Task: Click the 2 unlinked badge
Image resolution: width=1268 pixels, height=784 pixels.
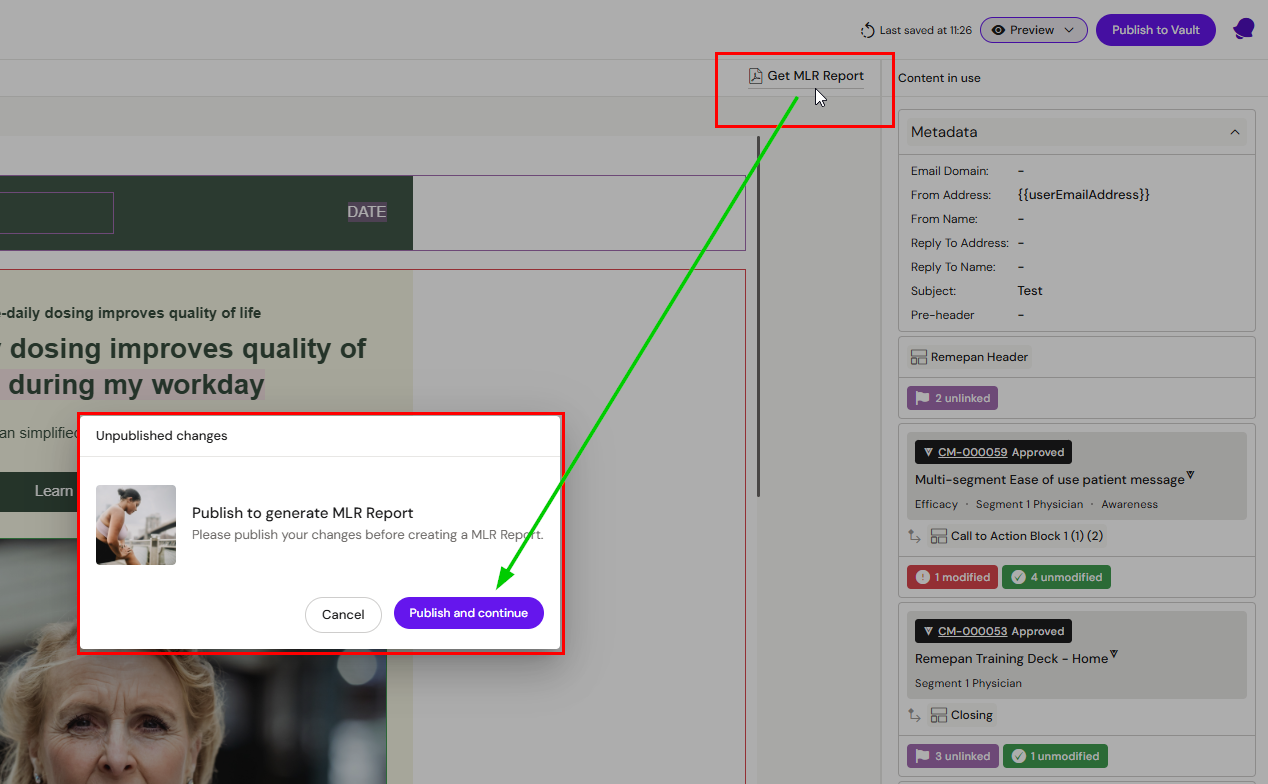Action: 952,398
